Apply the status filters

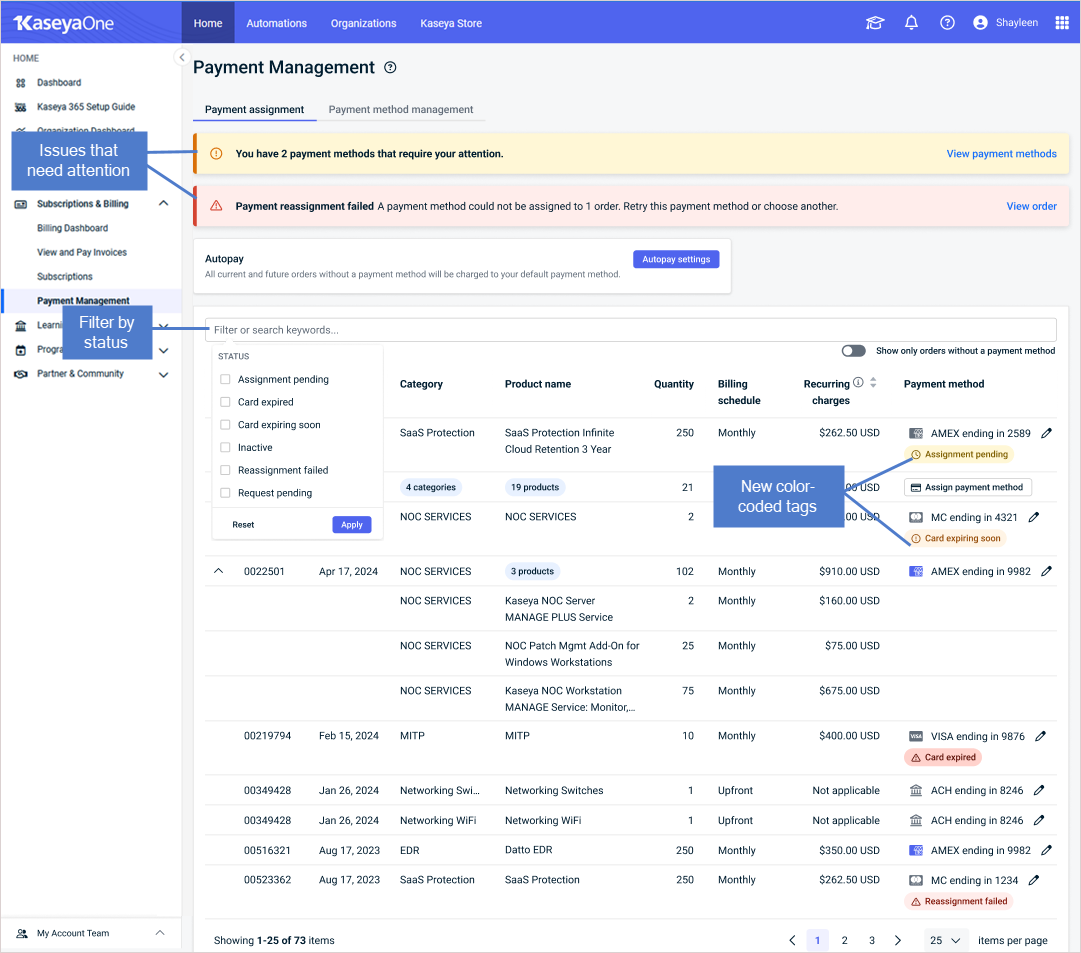tap(352, 525)
